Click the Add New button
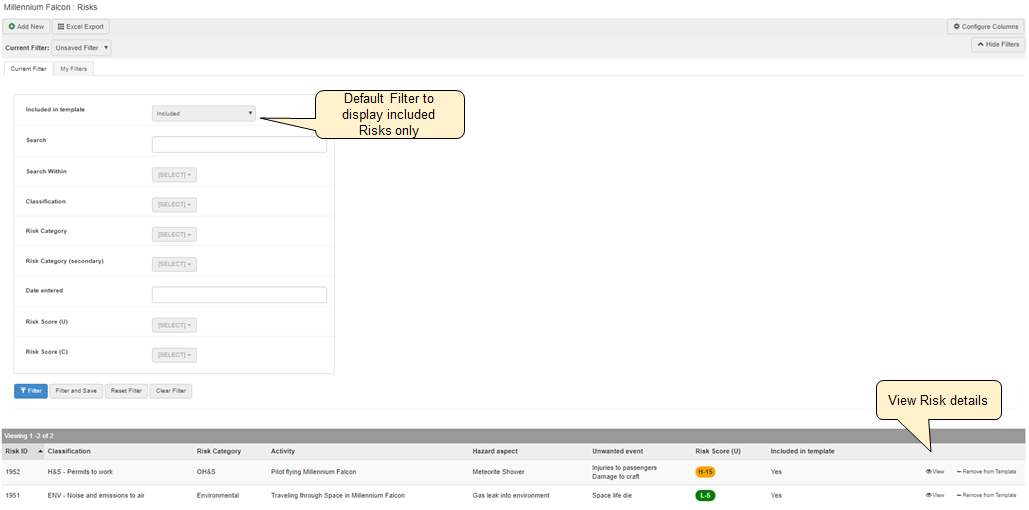Viewport: 1029px width, 510px height. (x=25, y=27)
